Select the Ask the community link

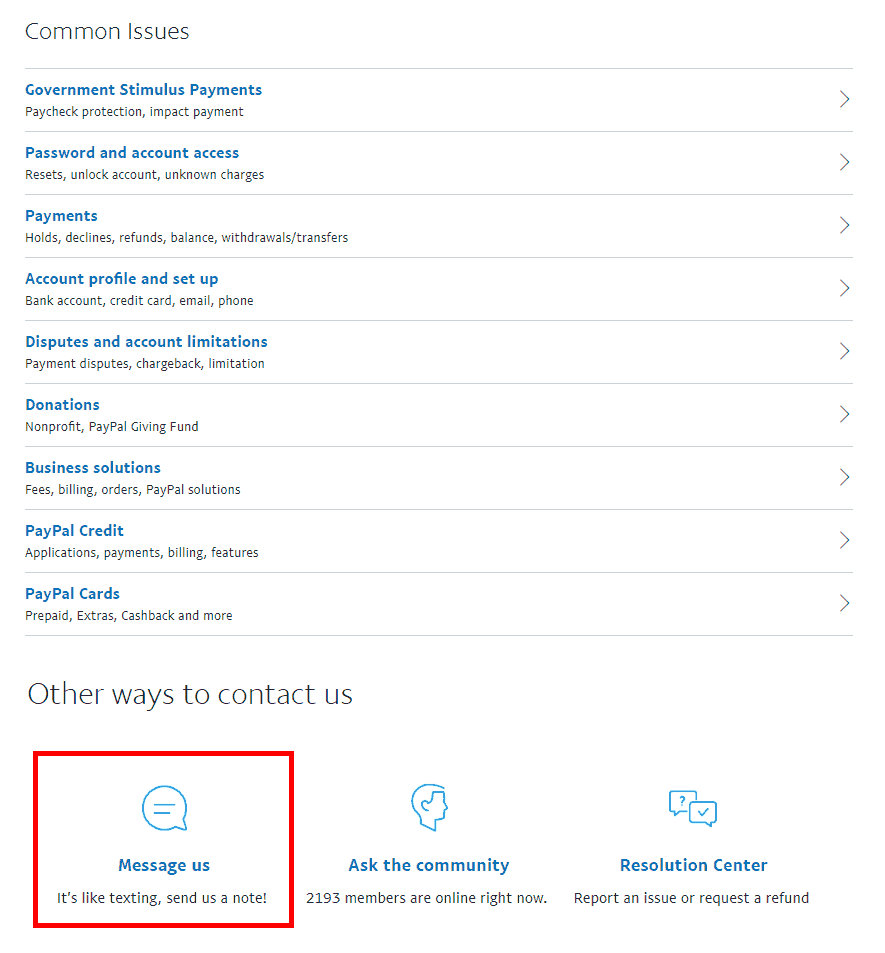tap(429, 865)
